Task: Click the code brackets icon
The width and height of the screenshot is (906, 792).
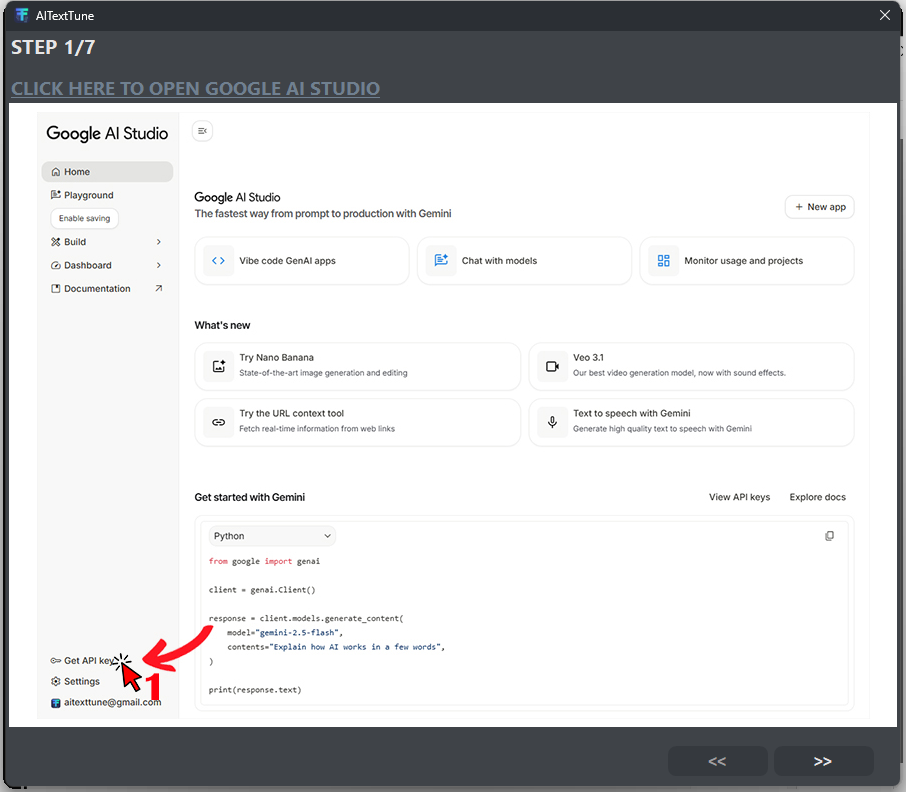Action: click(x=218, y=261)
